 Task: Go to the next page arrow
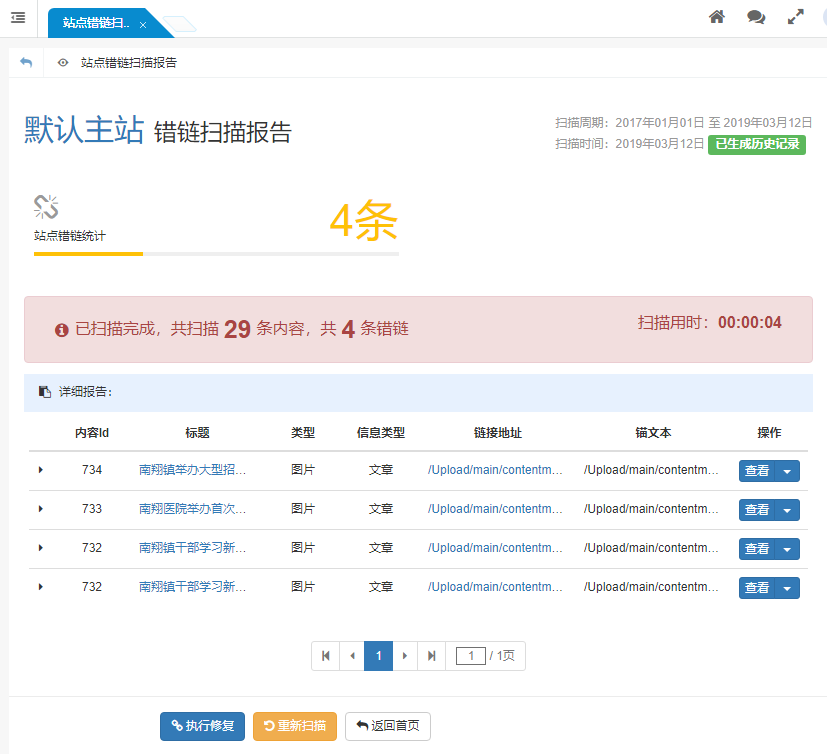coord(405,656)
